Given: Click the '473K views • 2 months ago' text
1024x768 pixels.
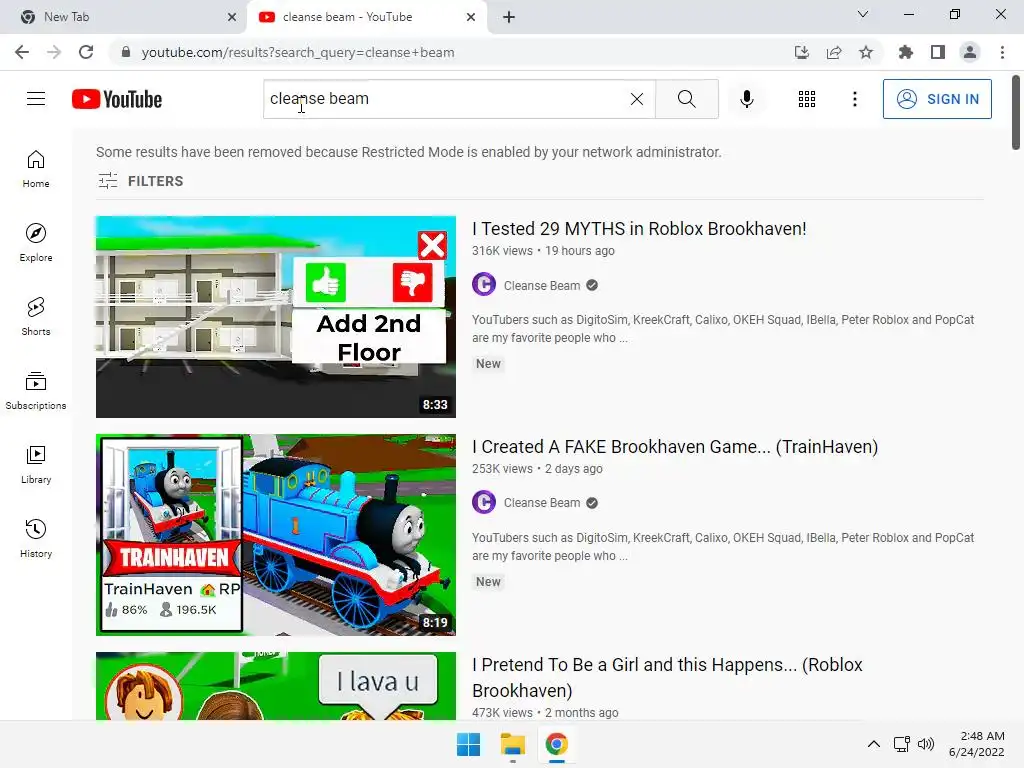Looking at the screenshot, I should coord(545,712).
